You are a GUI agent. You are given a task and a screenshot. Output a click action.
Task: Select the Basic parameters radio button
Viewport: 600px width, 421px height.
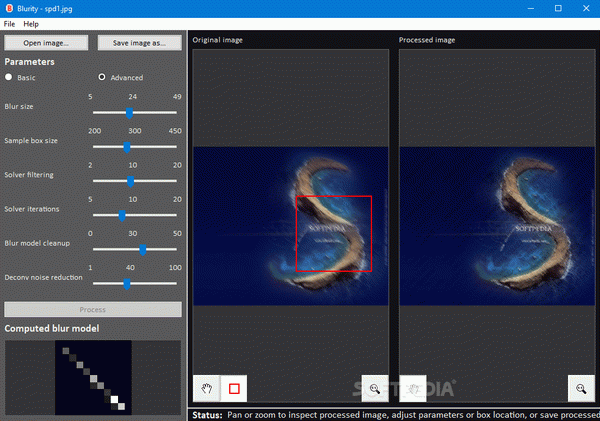point(9,77)
